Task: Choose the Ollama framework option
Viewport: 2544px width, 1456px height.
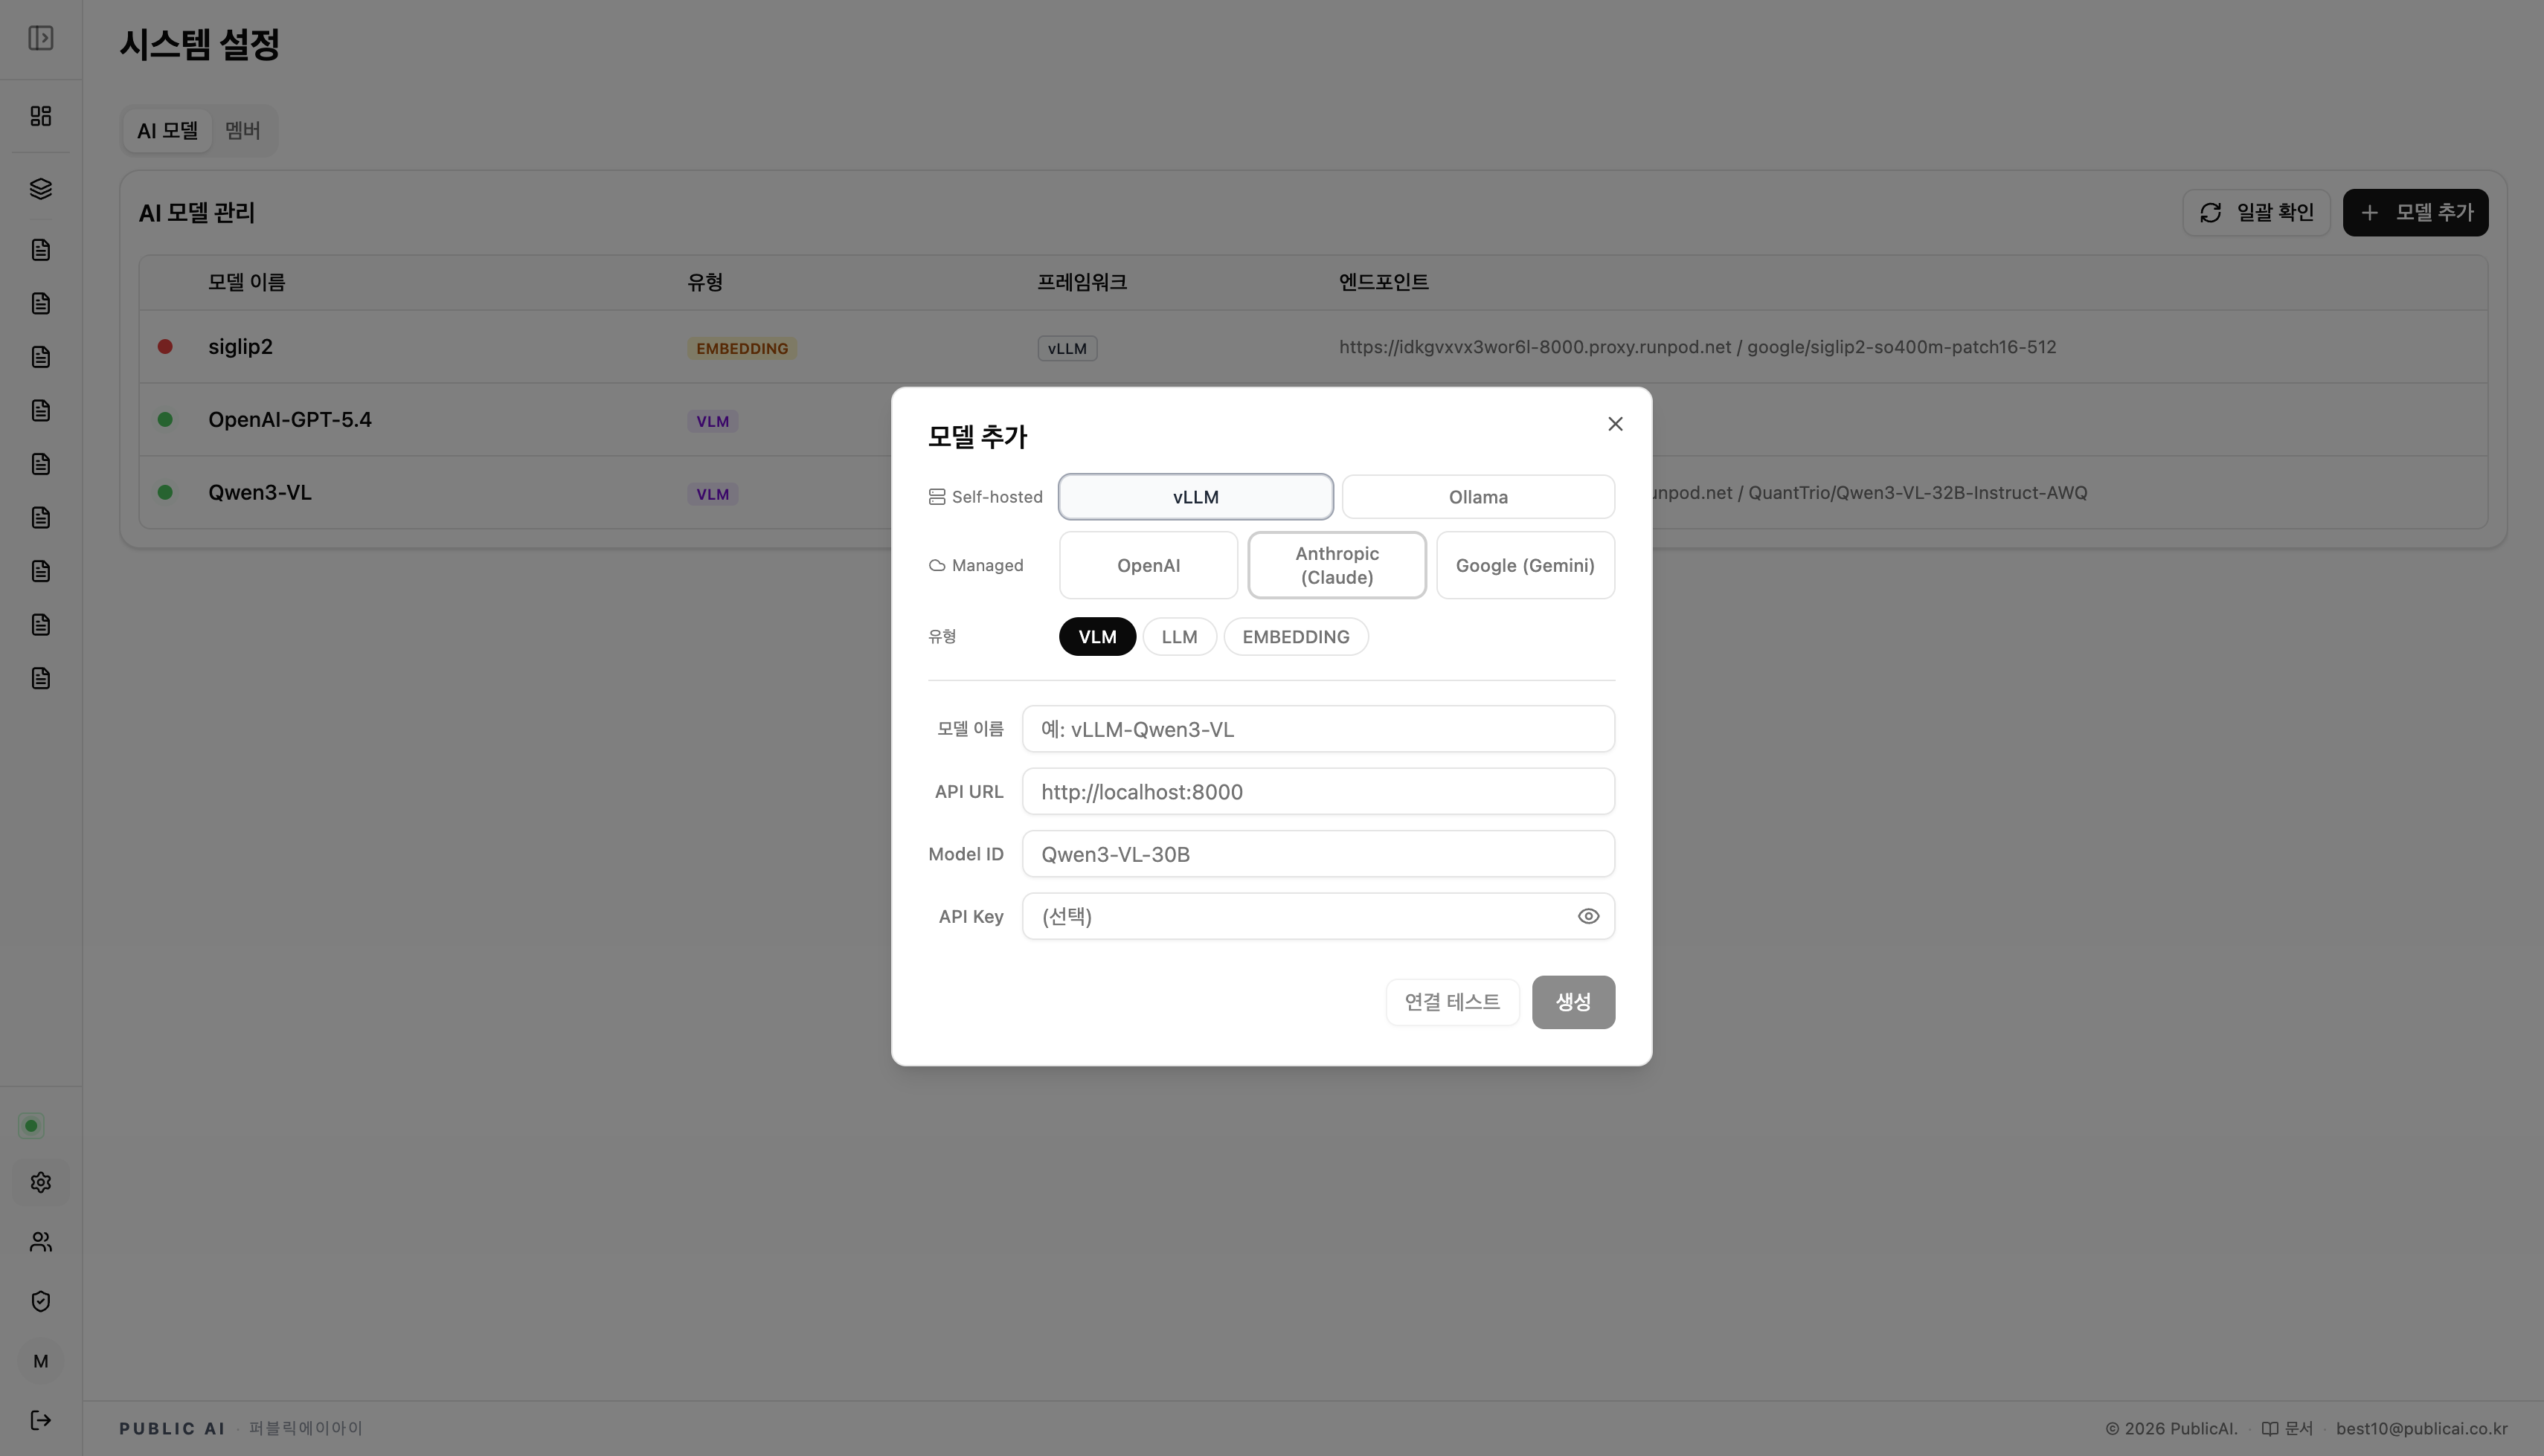Action: 1477,497
